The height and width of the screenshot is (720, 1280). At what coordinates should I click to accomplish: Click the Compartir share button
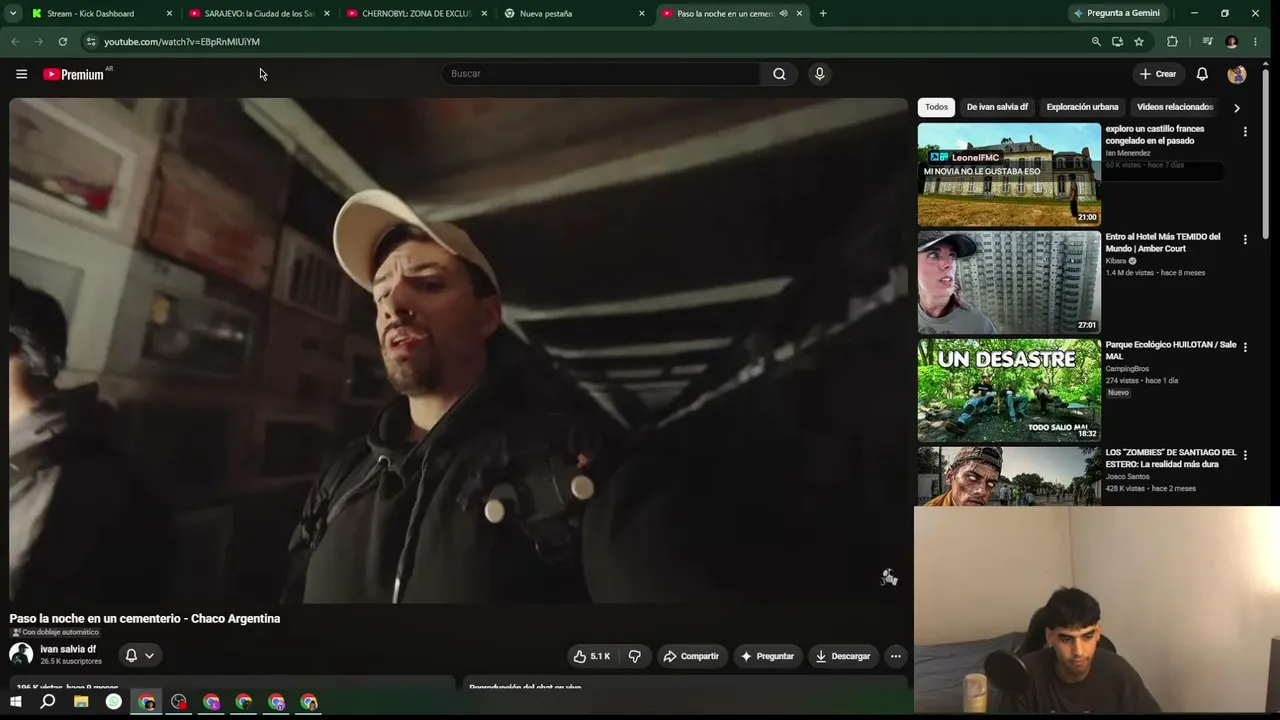click(690, 656)
